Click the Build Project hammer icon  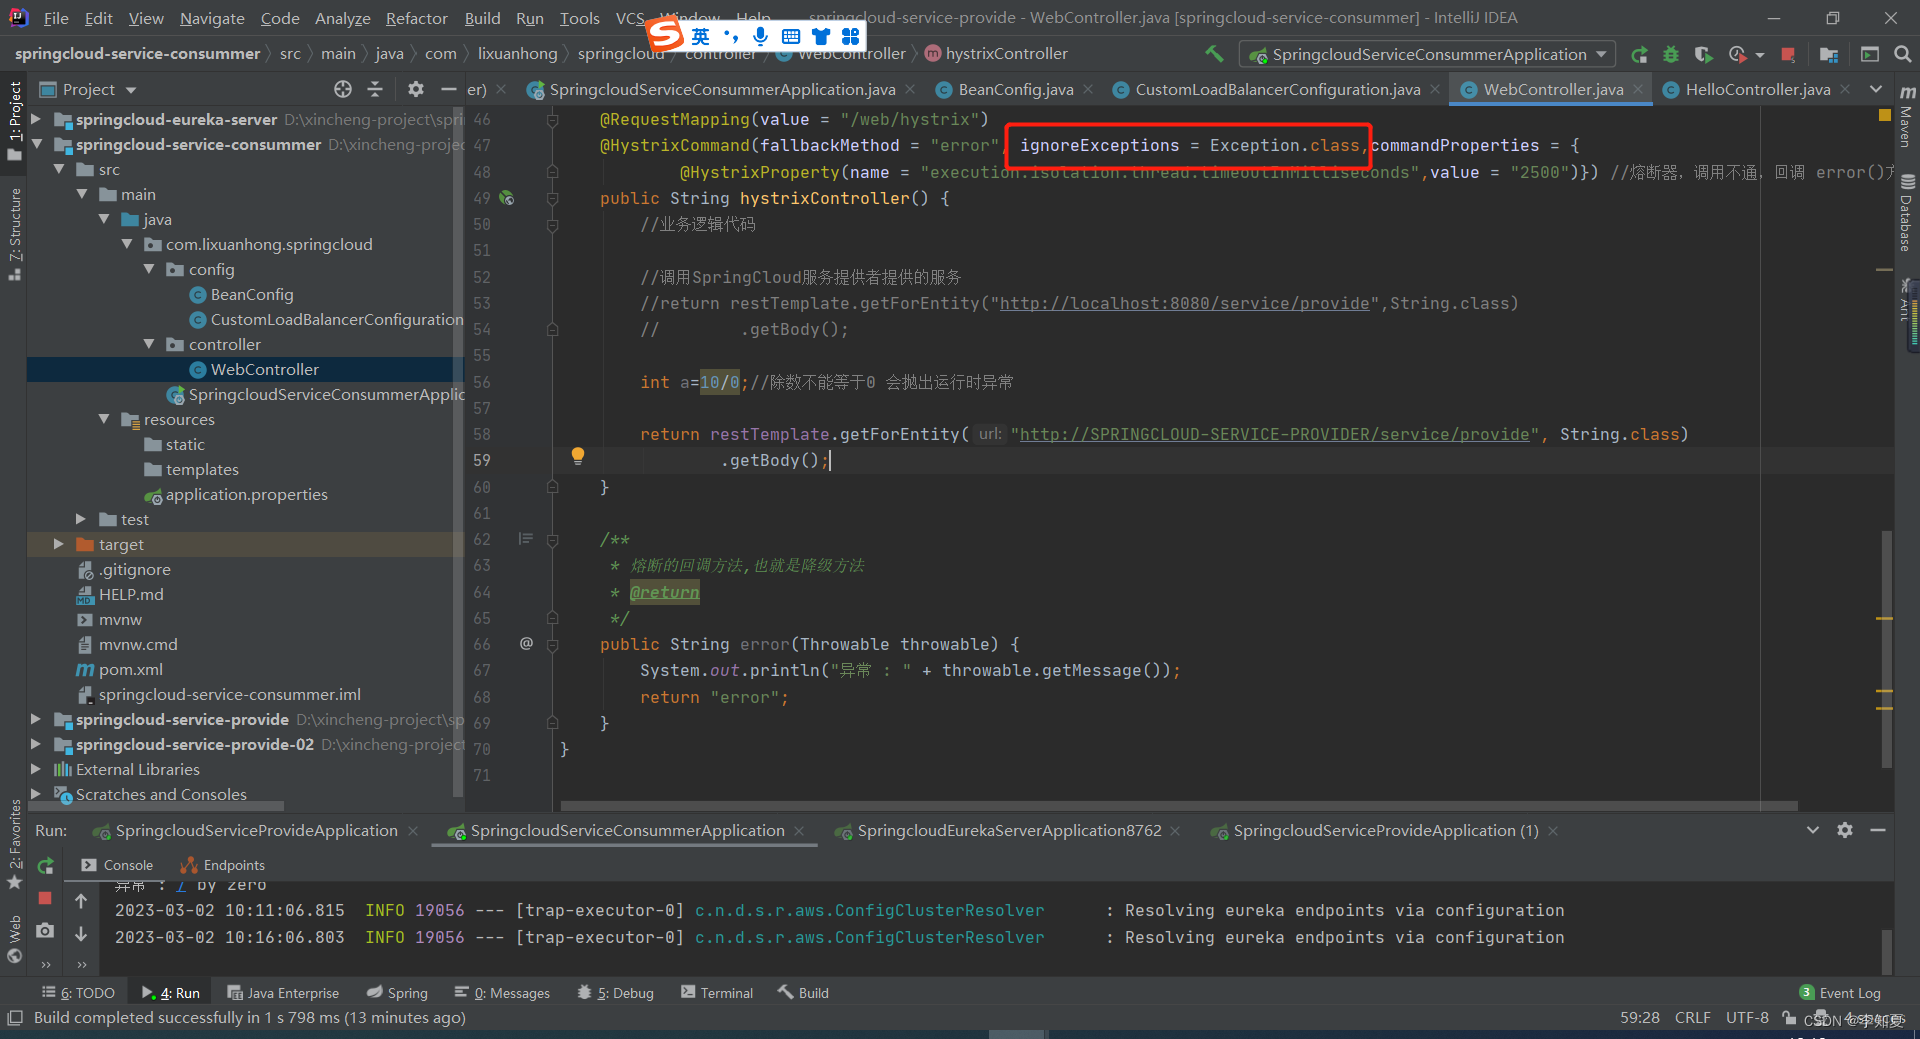point(1214,54)
